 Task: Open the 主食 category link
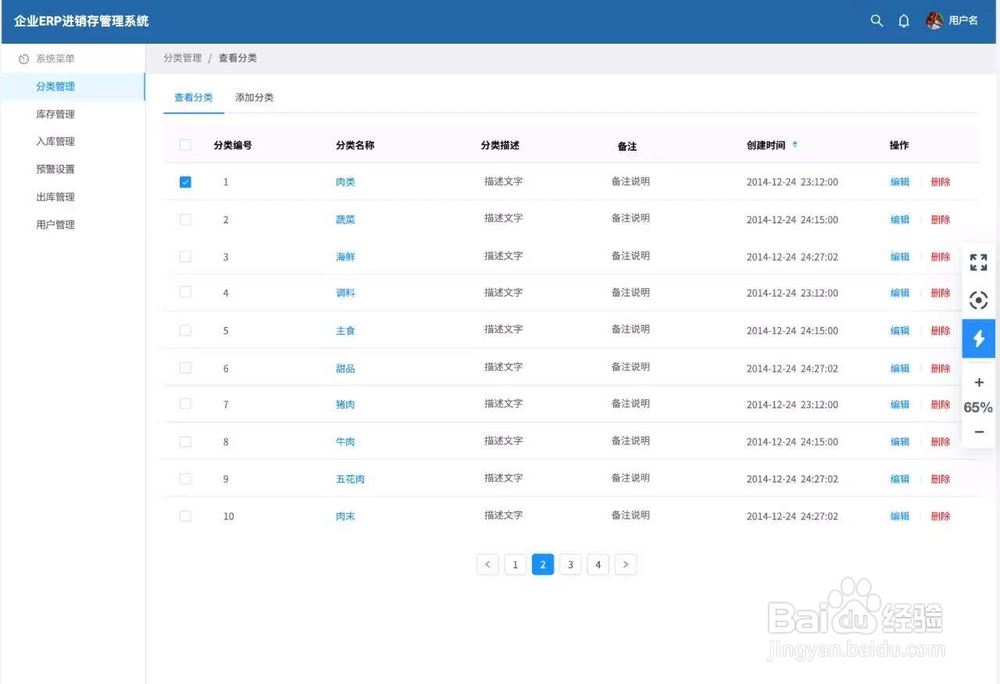click(x=345, y=331)
